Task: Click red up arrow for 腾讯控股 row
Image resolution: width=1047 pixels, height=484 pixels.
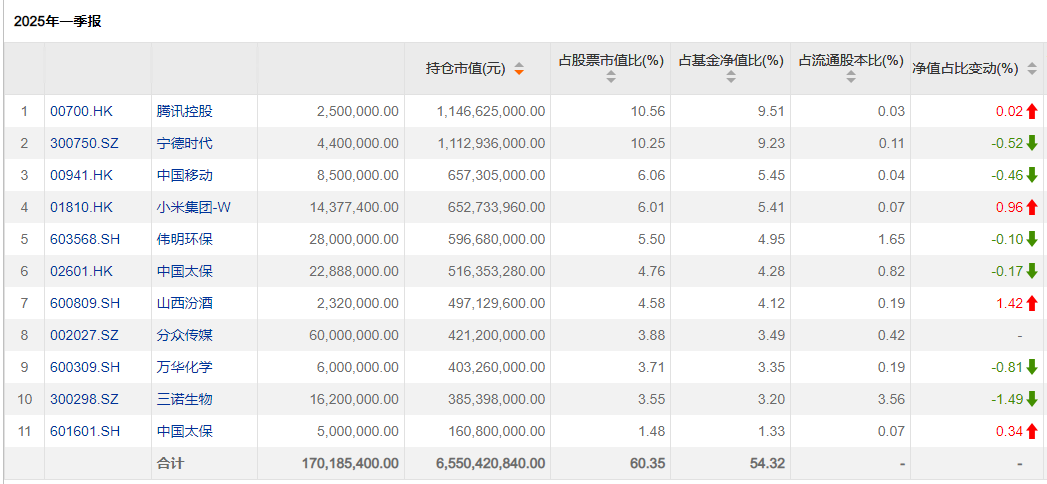Action: (1032, 111)
